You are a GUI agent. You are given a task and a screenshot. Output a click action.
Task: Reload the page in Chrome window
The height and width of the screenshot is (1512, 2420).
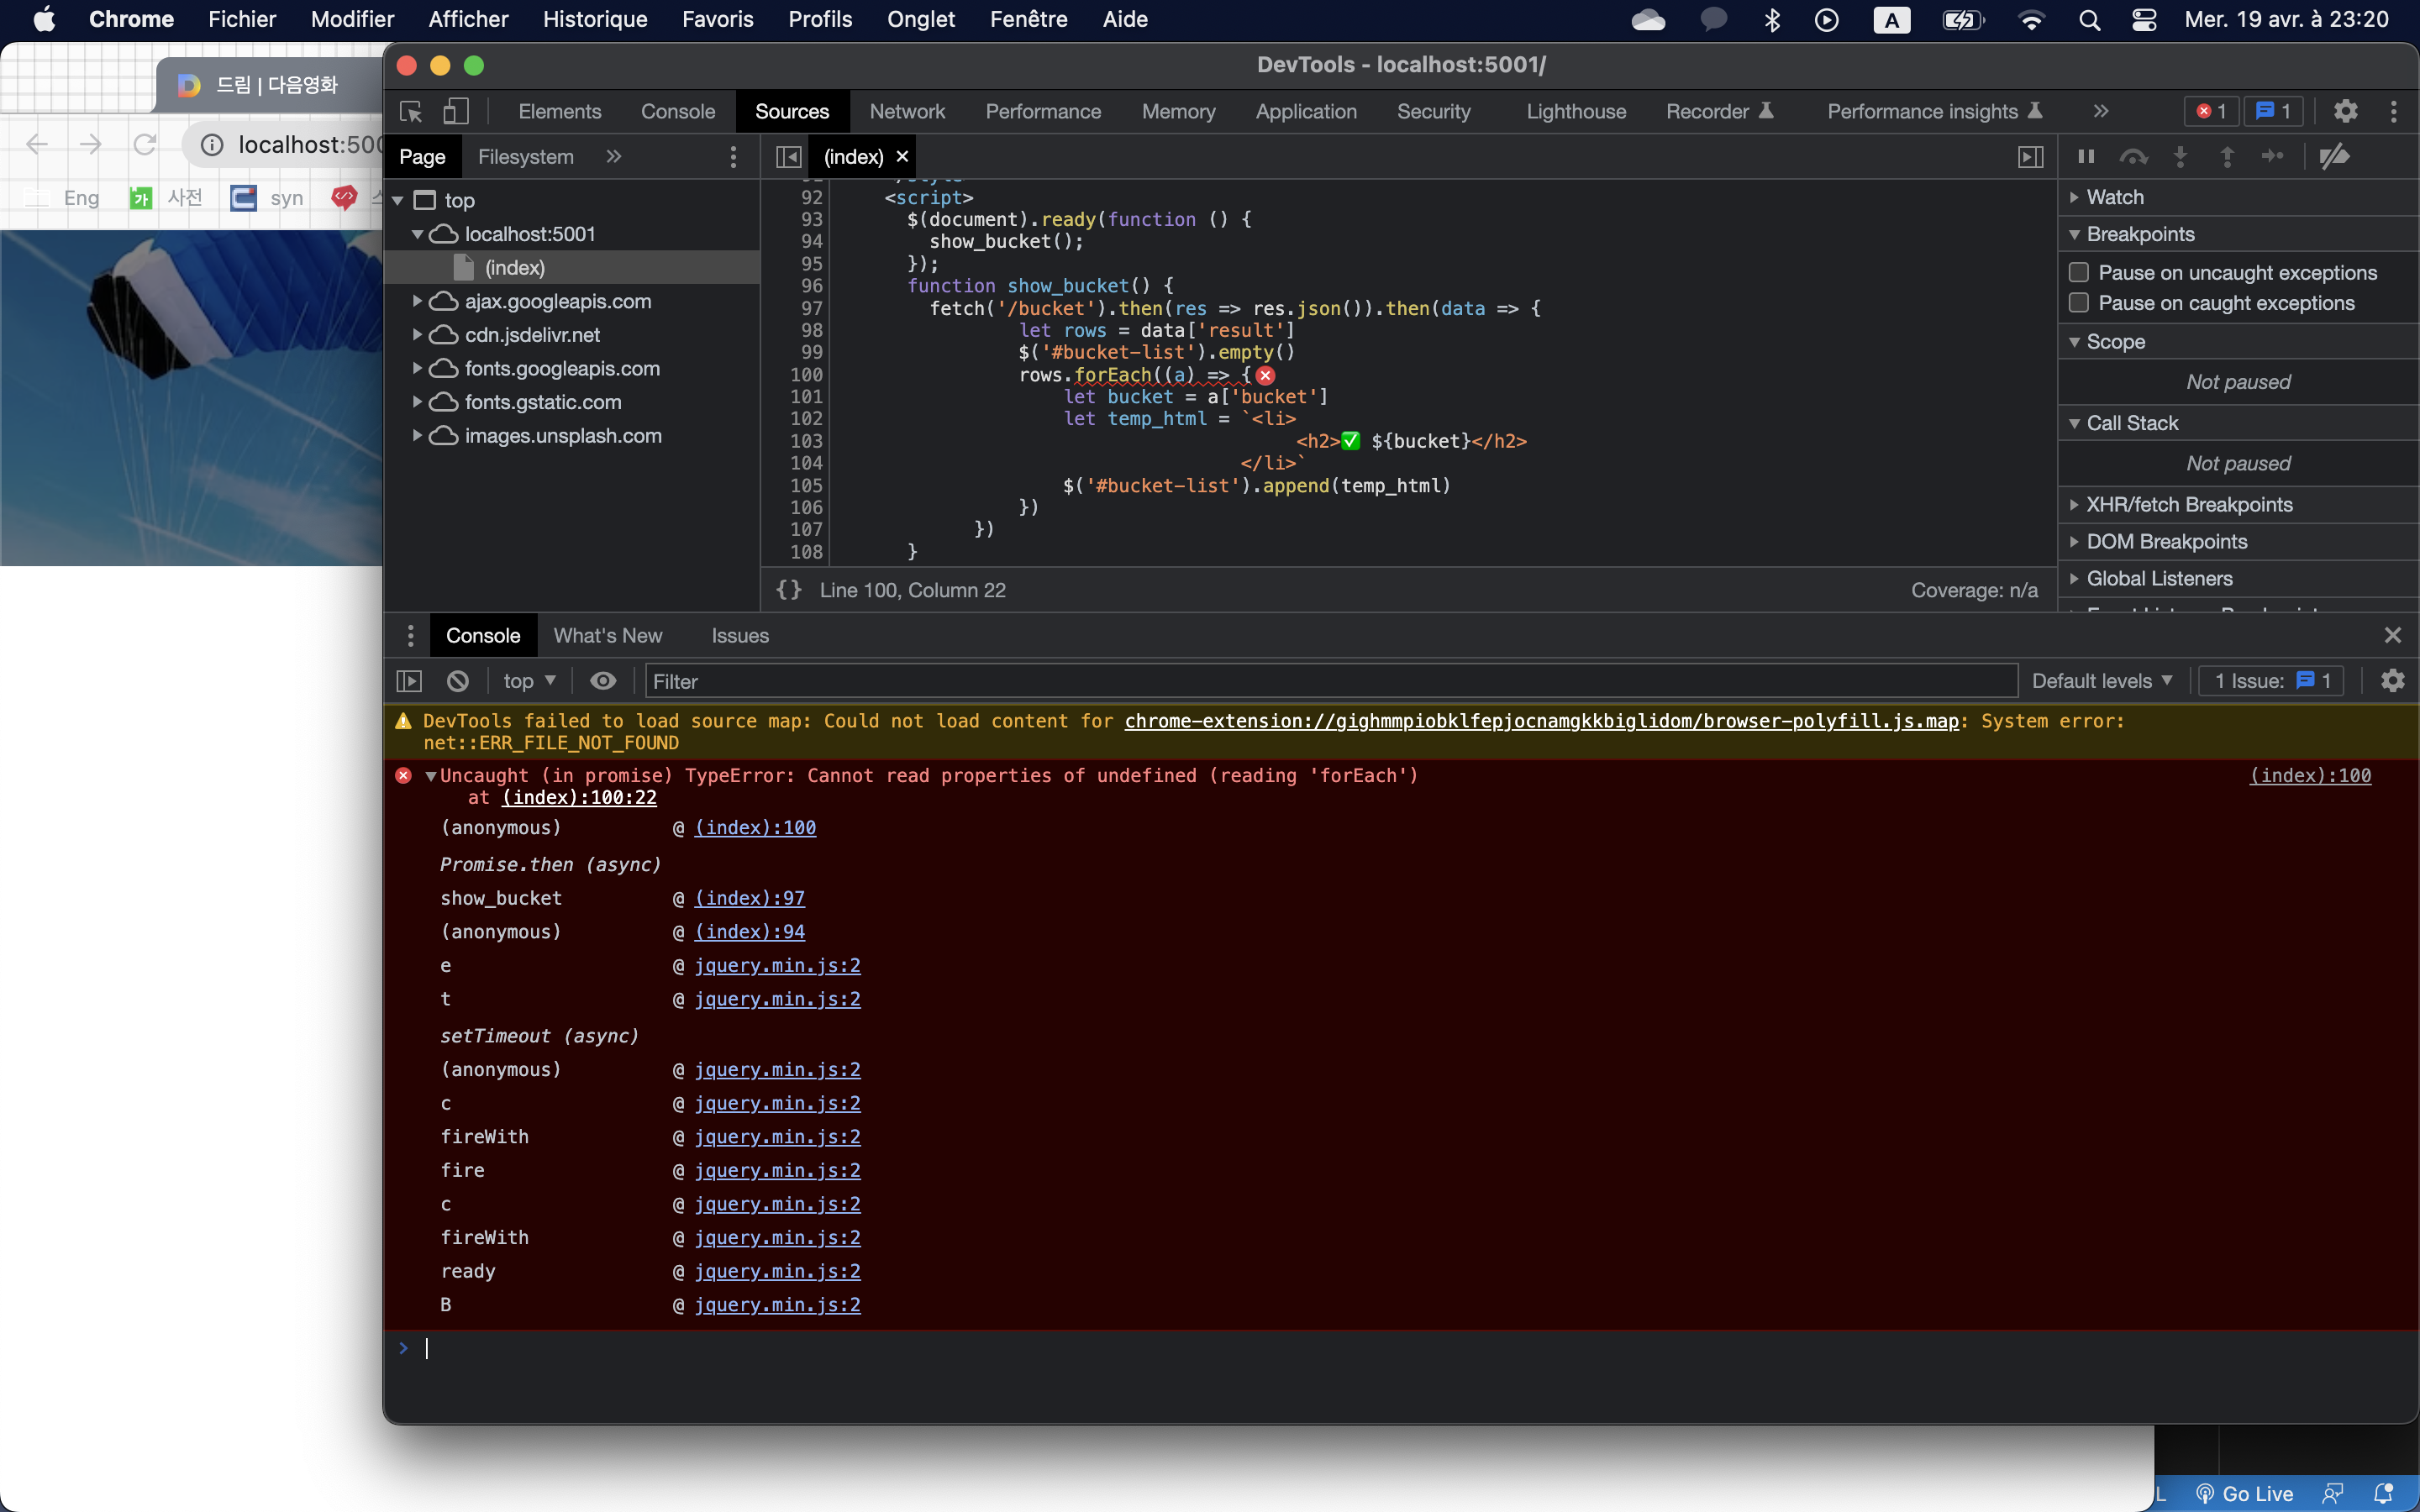[145, 144]
